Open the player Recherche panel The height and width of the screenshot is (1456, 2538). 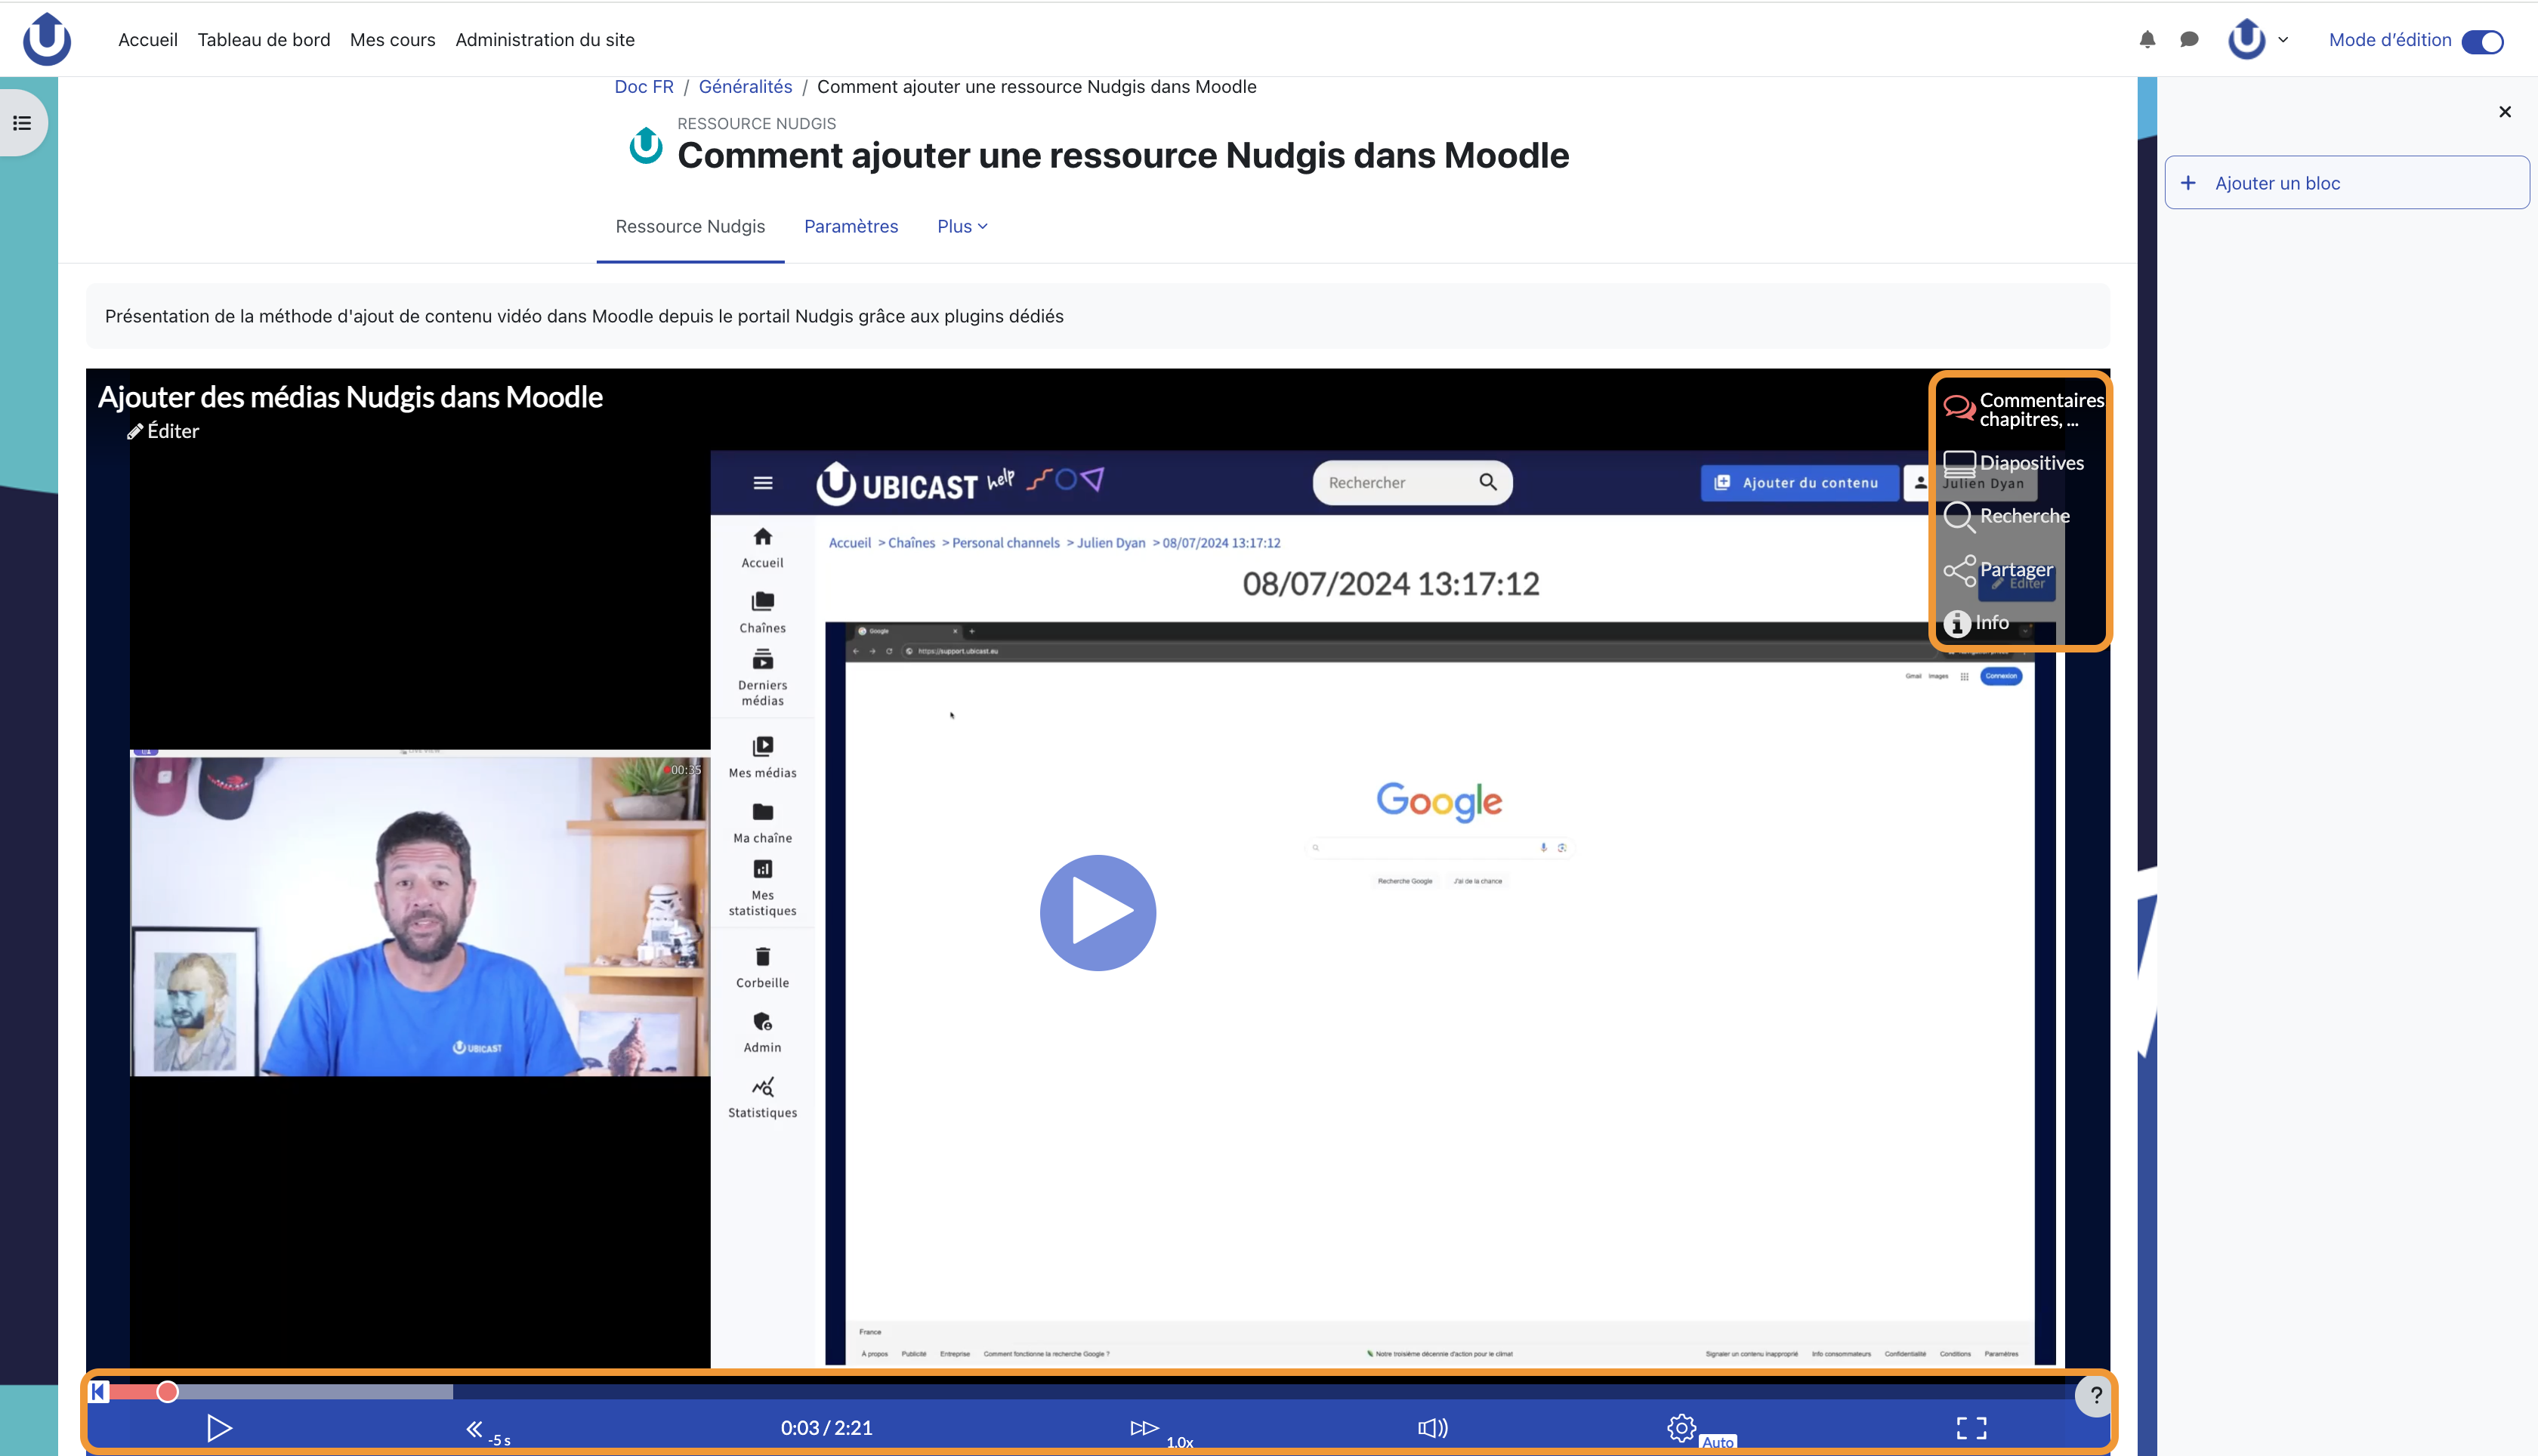(2007, 516)
